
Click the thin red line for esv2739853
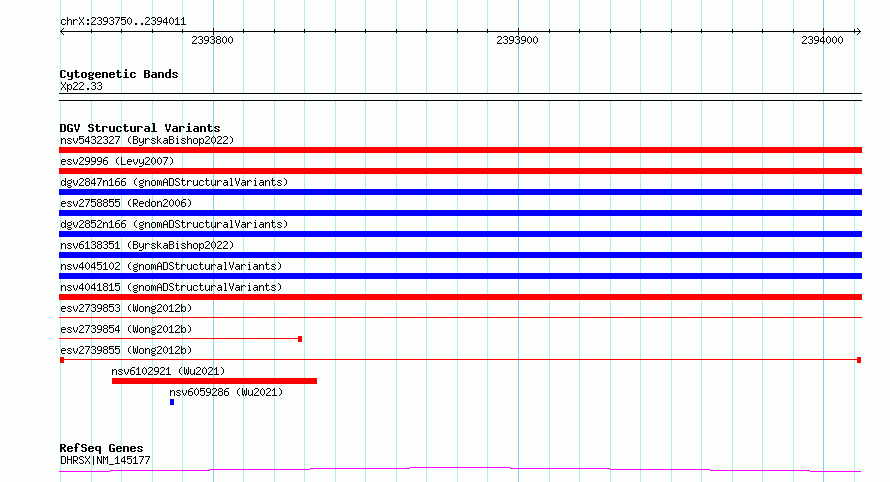pyautogui.click(x=460, y=317)
